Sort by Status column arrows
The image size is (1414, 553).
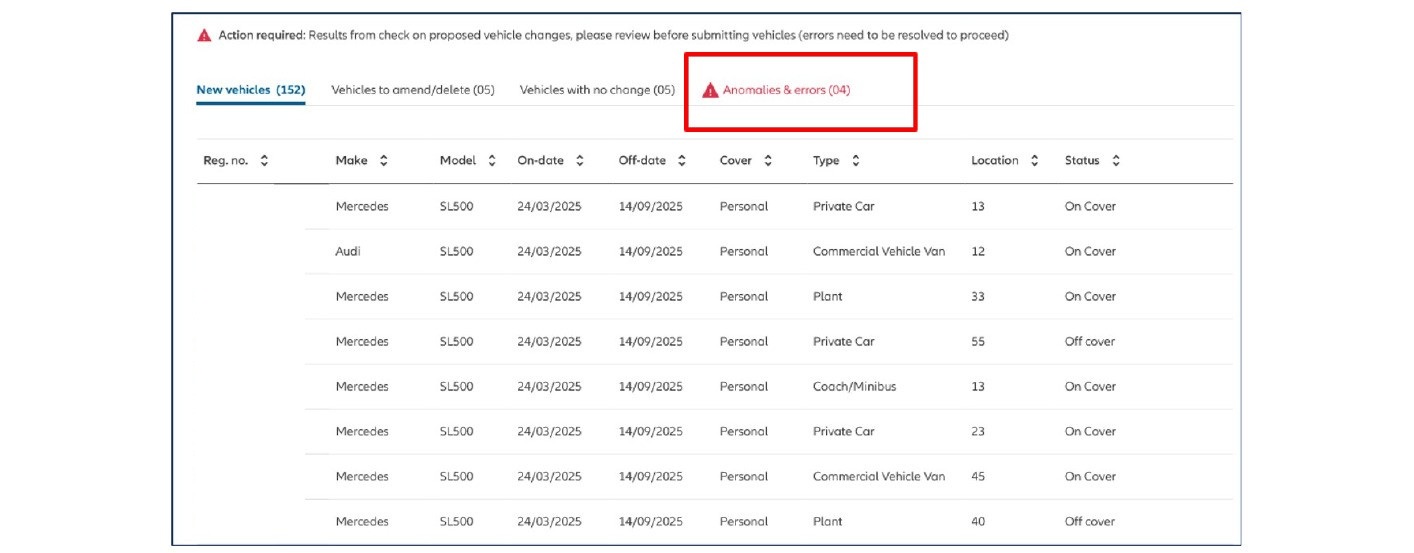[x=1116, y=161]
